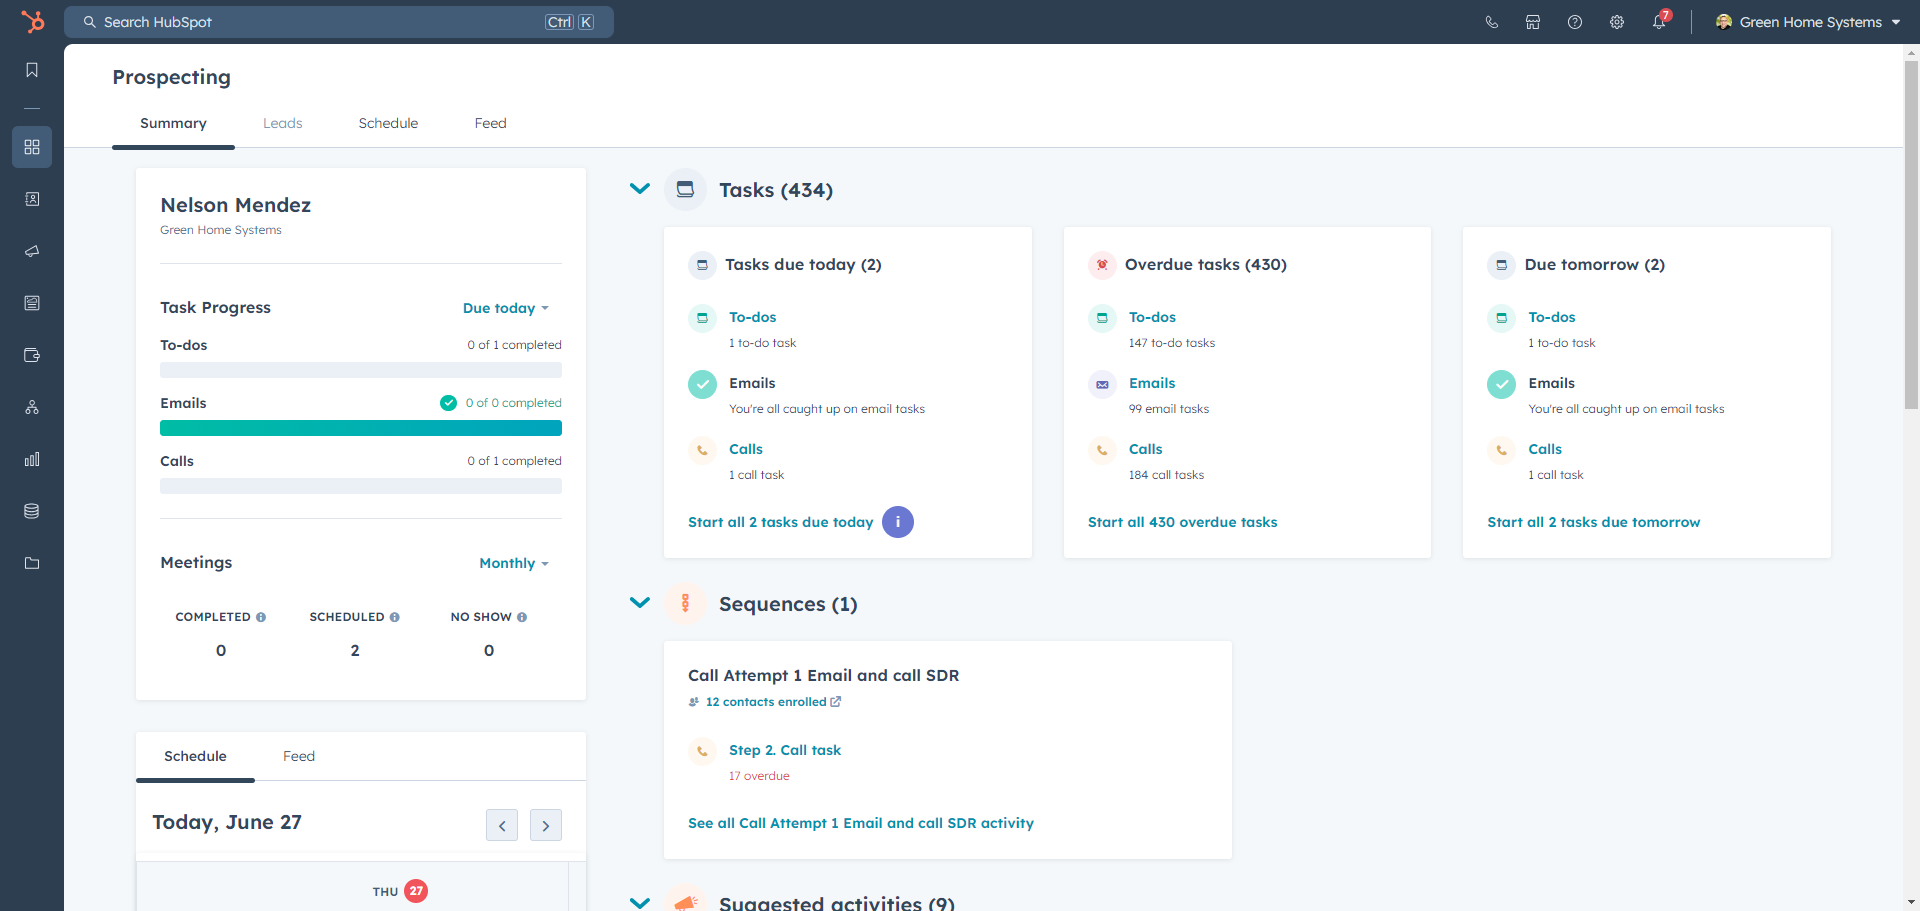1920x911 pixels.
Task: Open the Content icon in sidebar
Action: click(32, 303)
